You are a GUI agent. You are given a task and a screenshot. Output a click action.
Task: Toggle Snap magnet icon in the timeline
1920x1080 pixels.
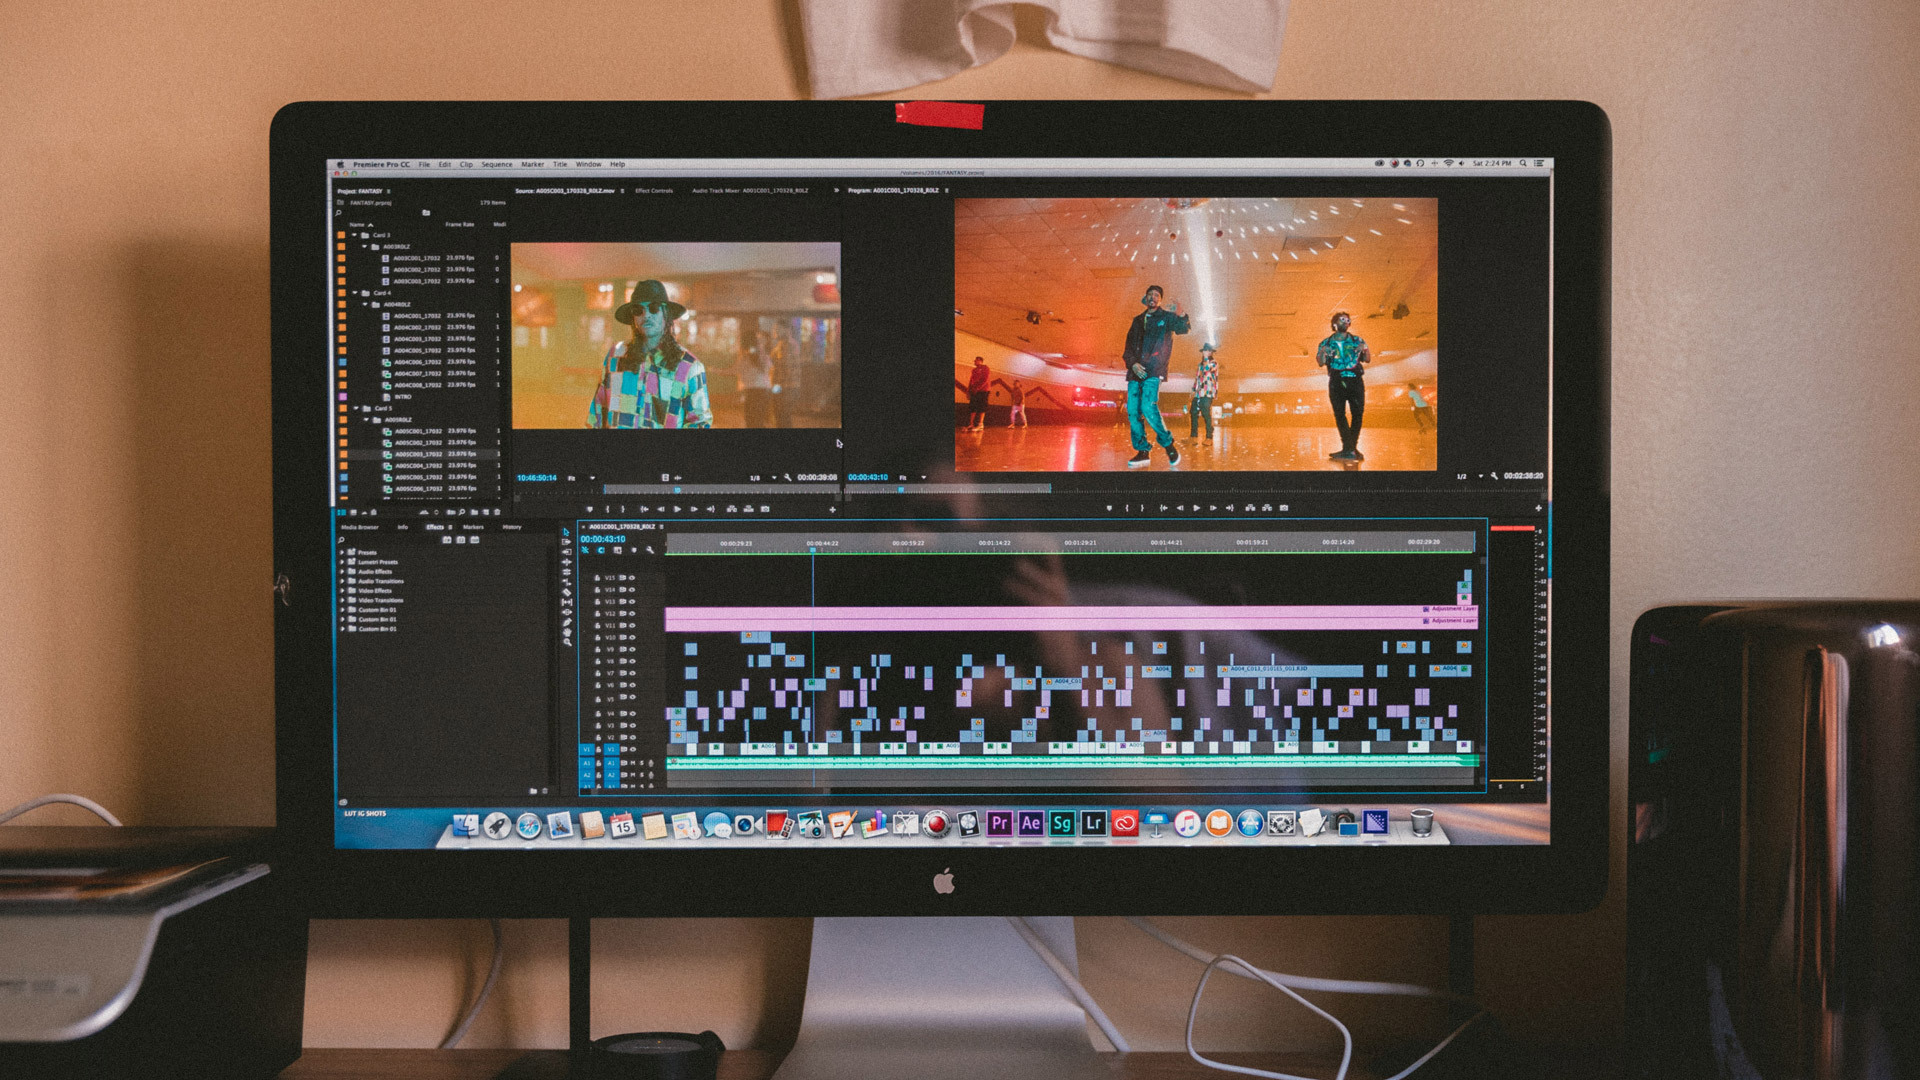click(x=585, y=550)
